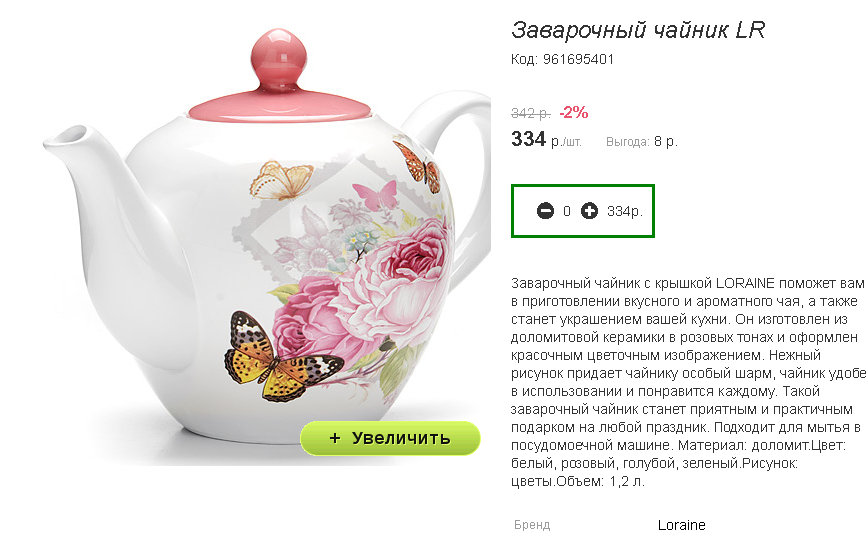The width and height of the screenshot is (868, 550).
Task: Click the crossed-out old price 342 р.
Action: pyautogui.click(x=530, y=113)
